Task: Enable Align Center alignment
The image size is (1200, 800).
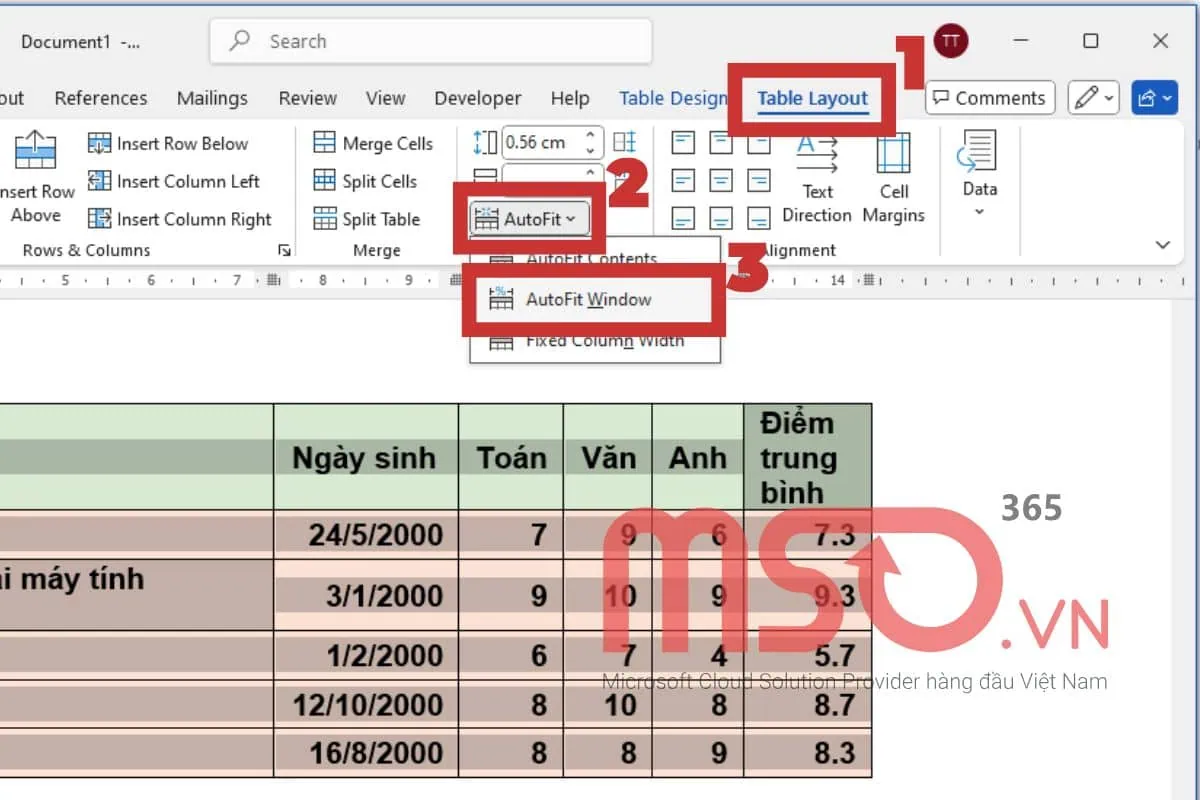Action: (x=721, y=181)
